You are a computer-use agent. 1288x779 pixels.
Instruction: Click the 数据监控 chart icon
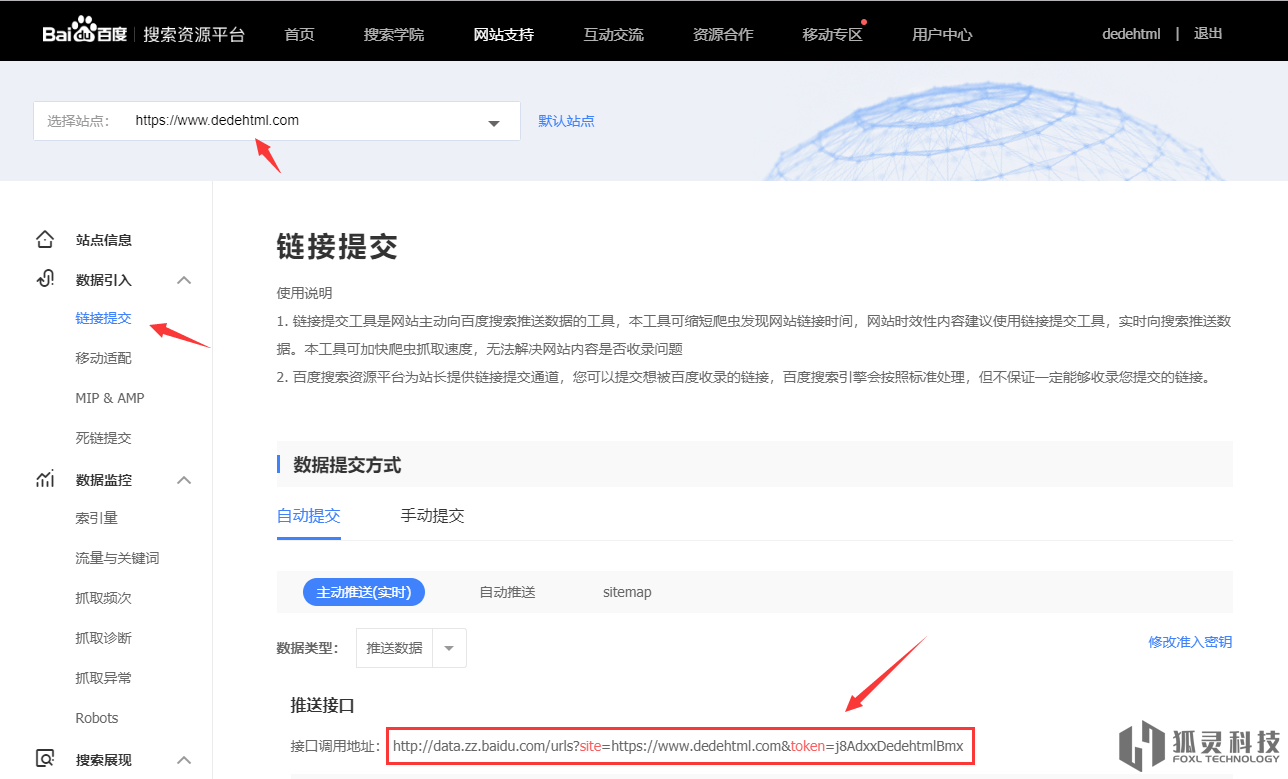coord(45,480)
